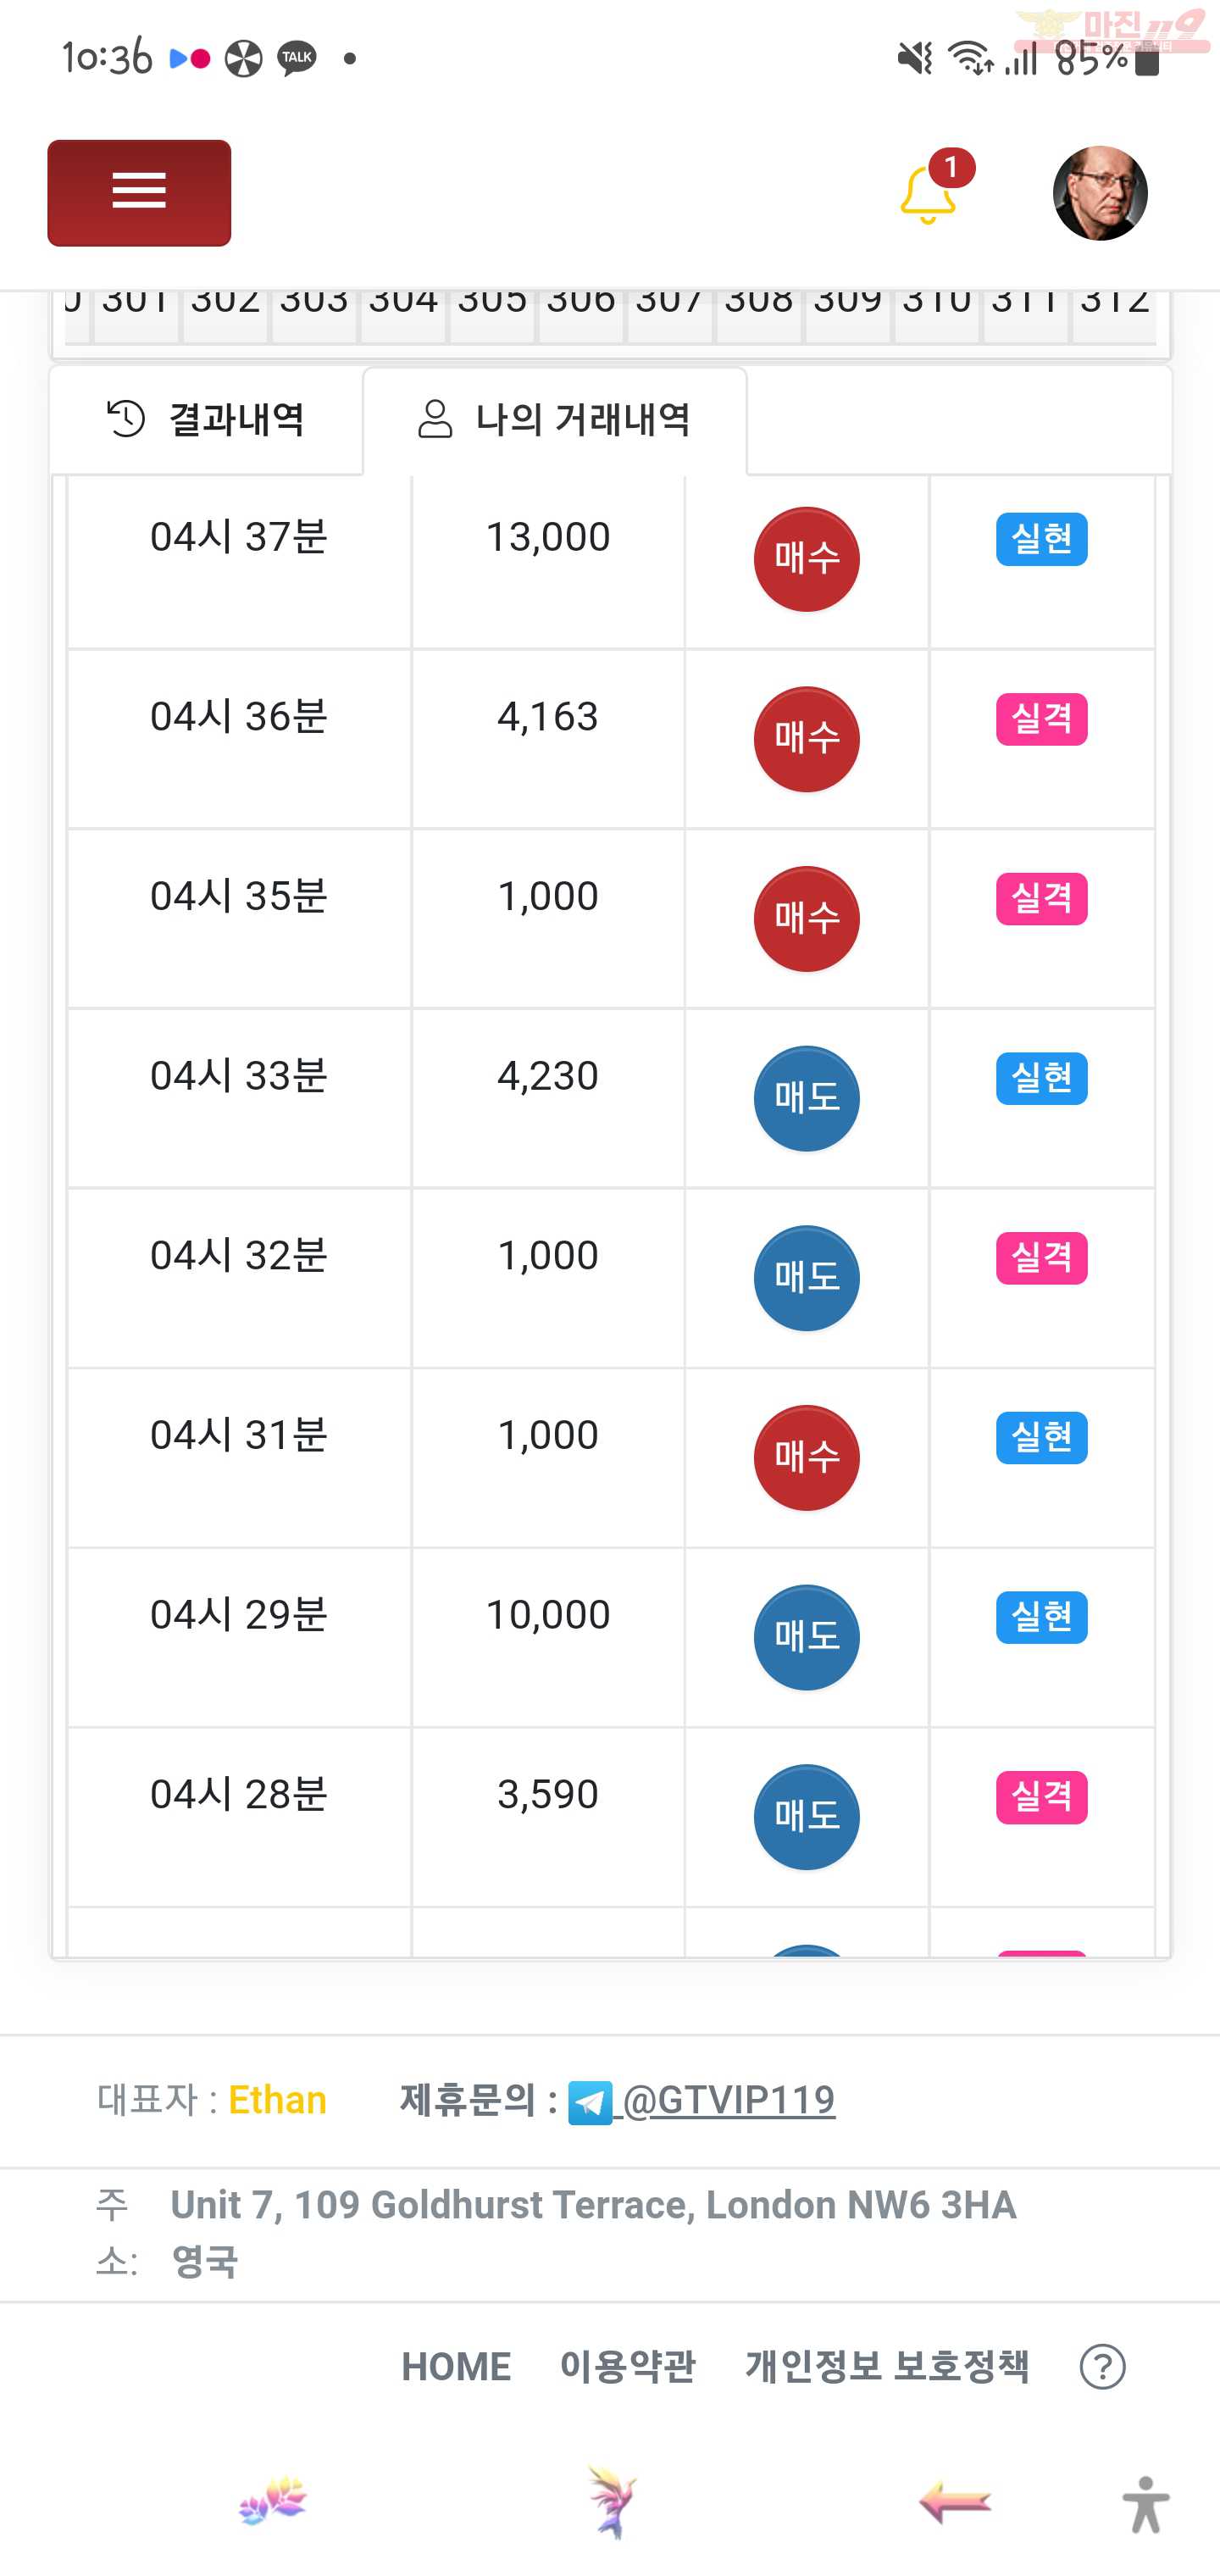This screenshot has width=1220, height=2576.
Task: Open the 이용약관 link
Action: [x=627, y=2366]
